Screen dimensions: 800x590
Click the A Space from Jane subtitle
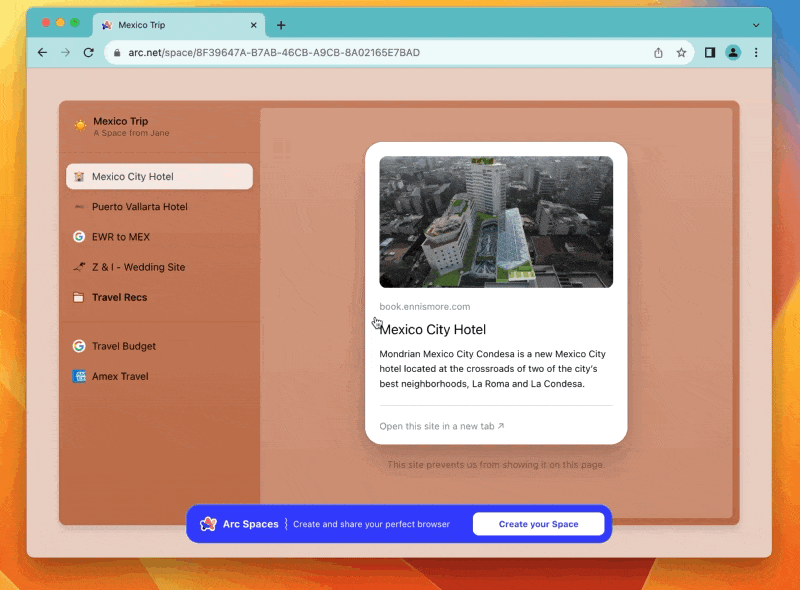click(x=131, y=133)
